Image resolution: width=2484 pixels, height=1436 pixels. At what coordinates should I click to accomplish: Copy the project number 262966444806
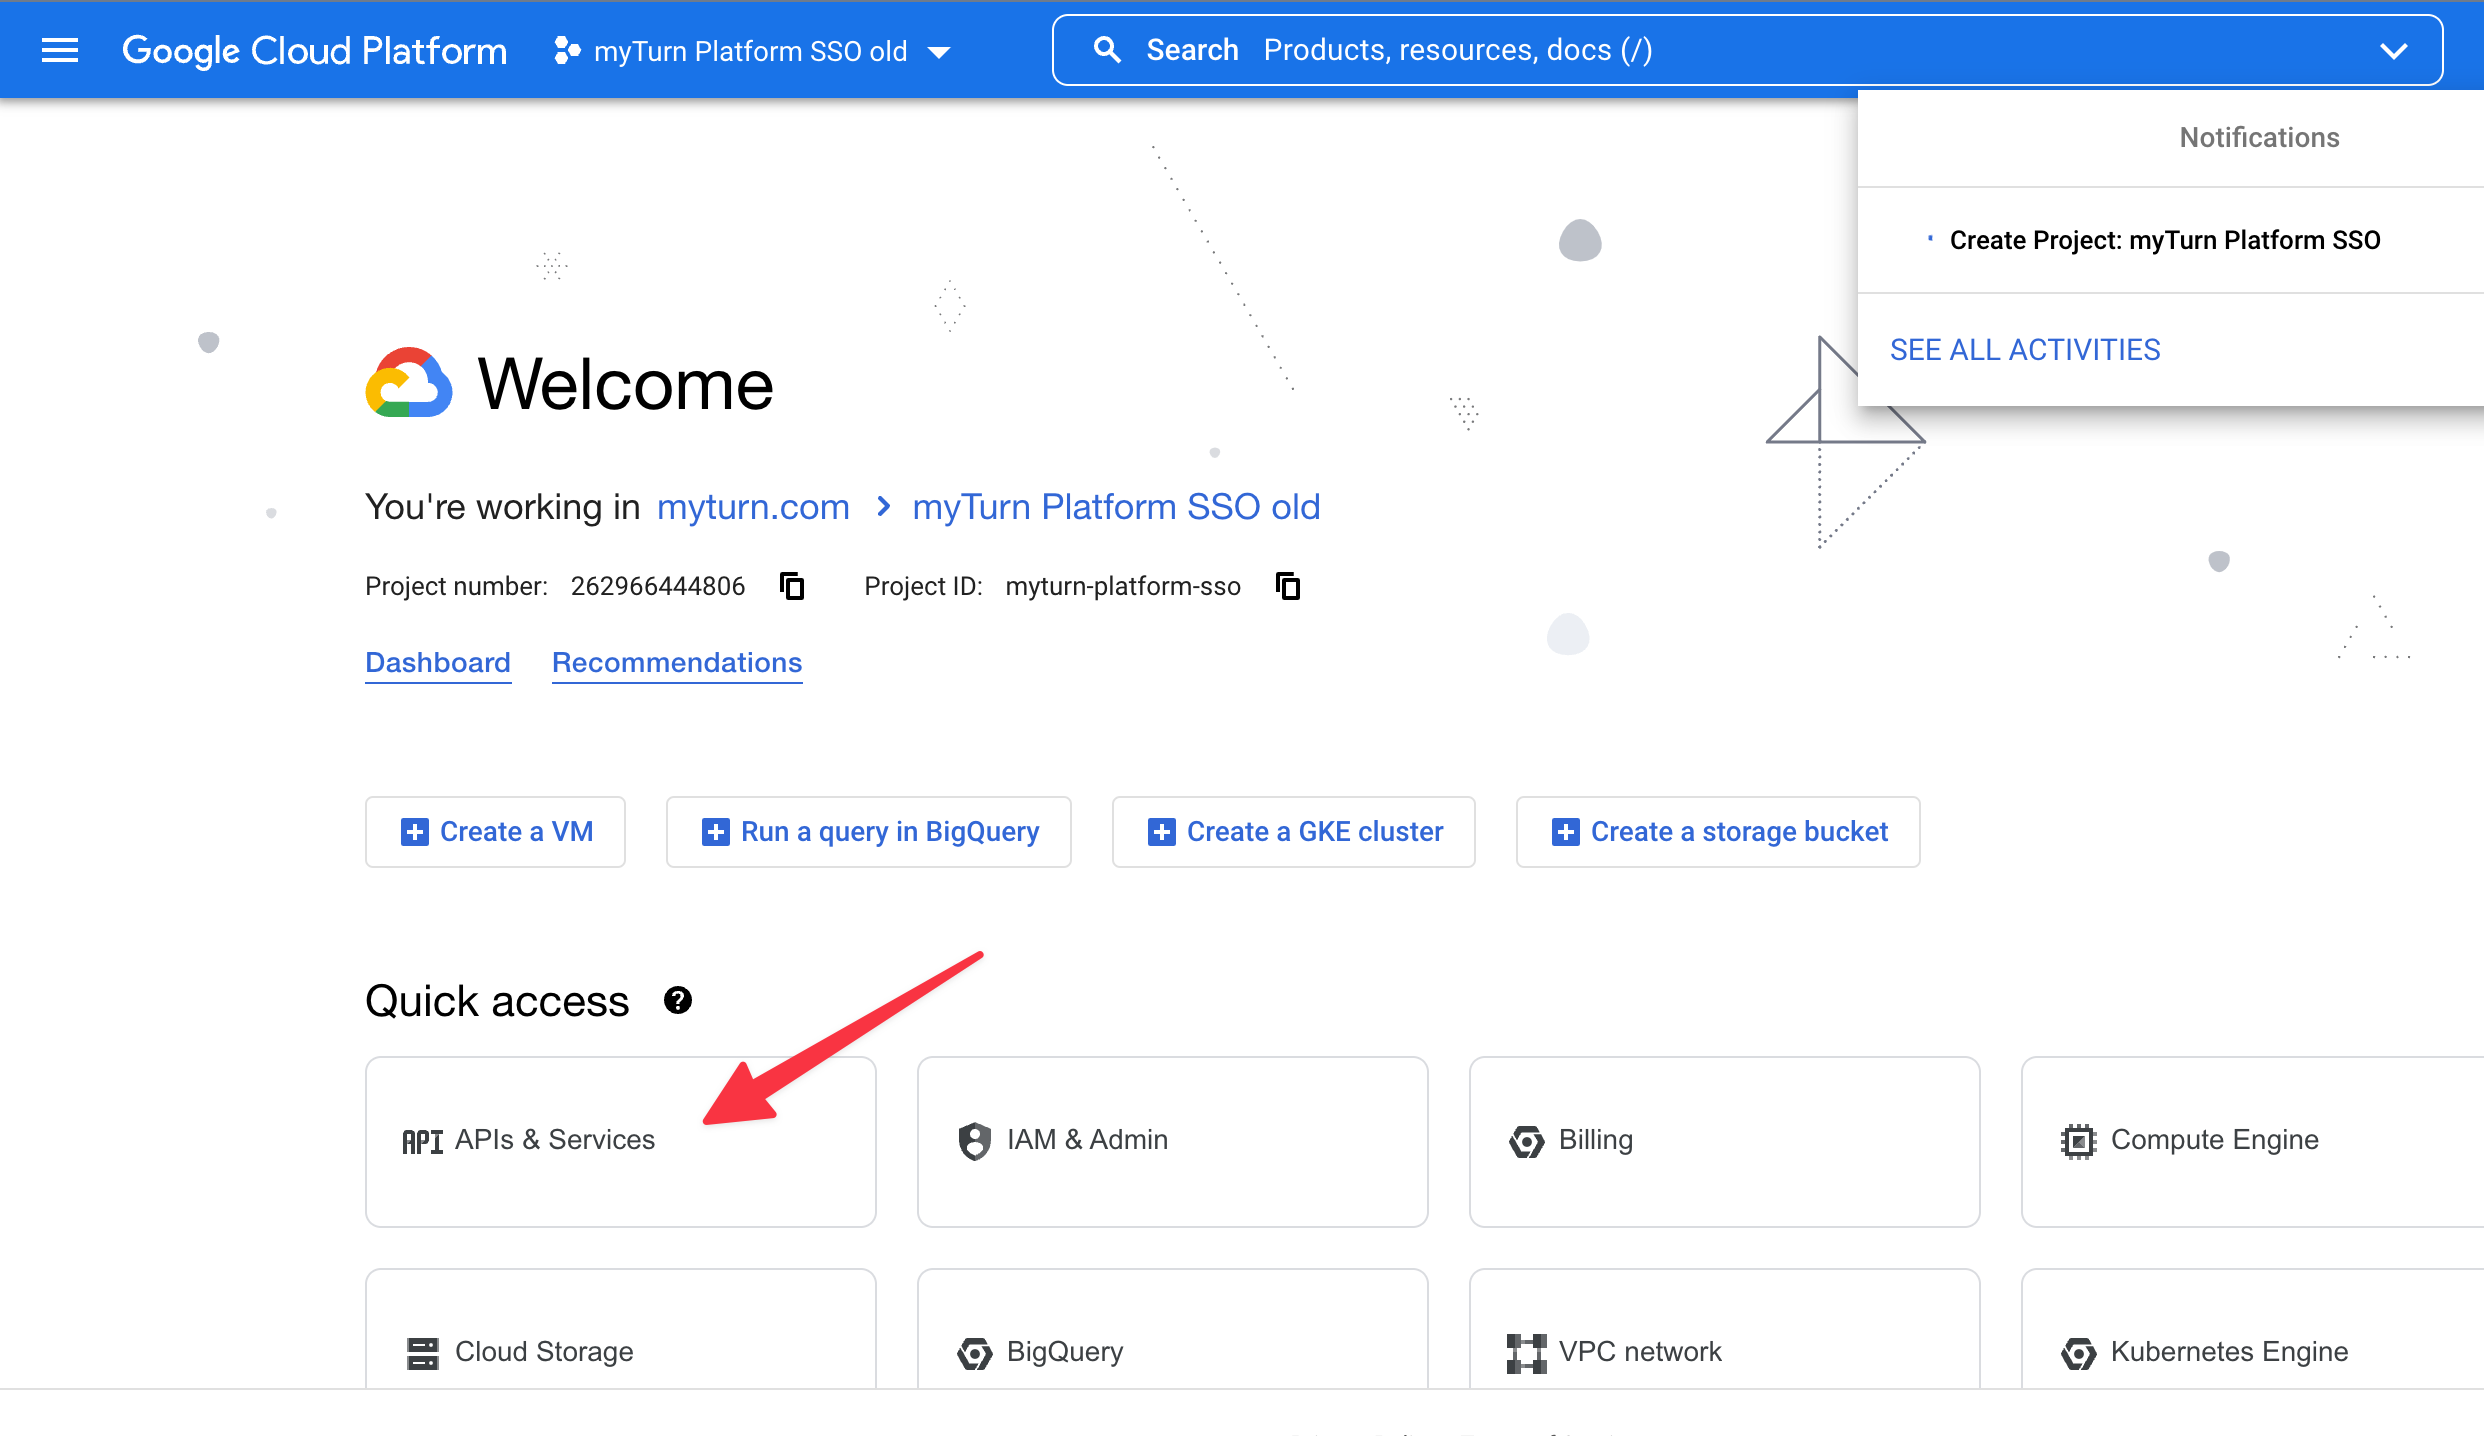click(x=792, y=586)
